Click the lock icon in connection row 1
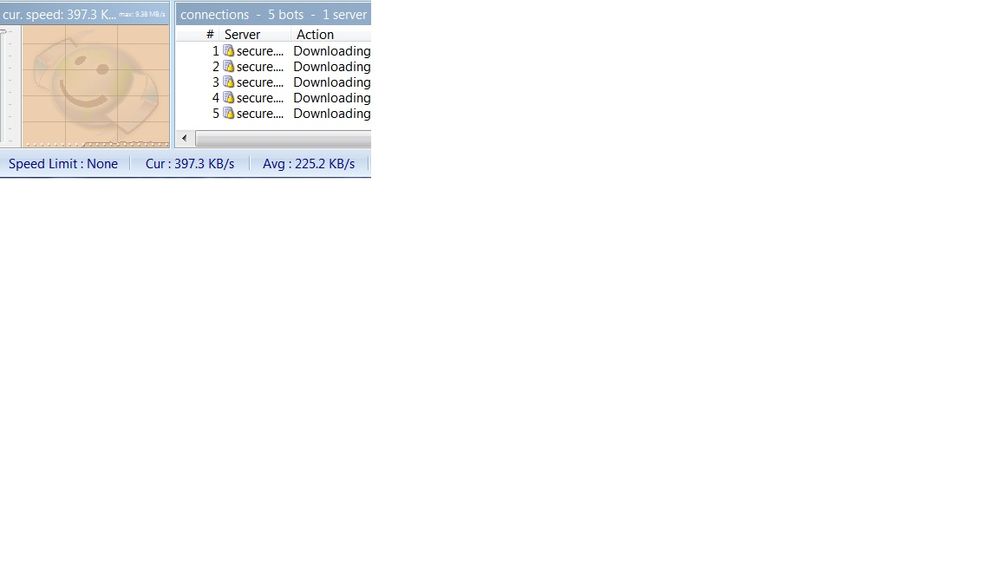The width and height of the screenshot is (999, 562). point(229,51)
